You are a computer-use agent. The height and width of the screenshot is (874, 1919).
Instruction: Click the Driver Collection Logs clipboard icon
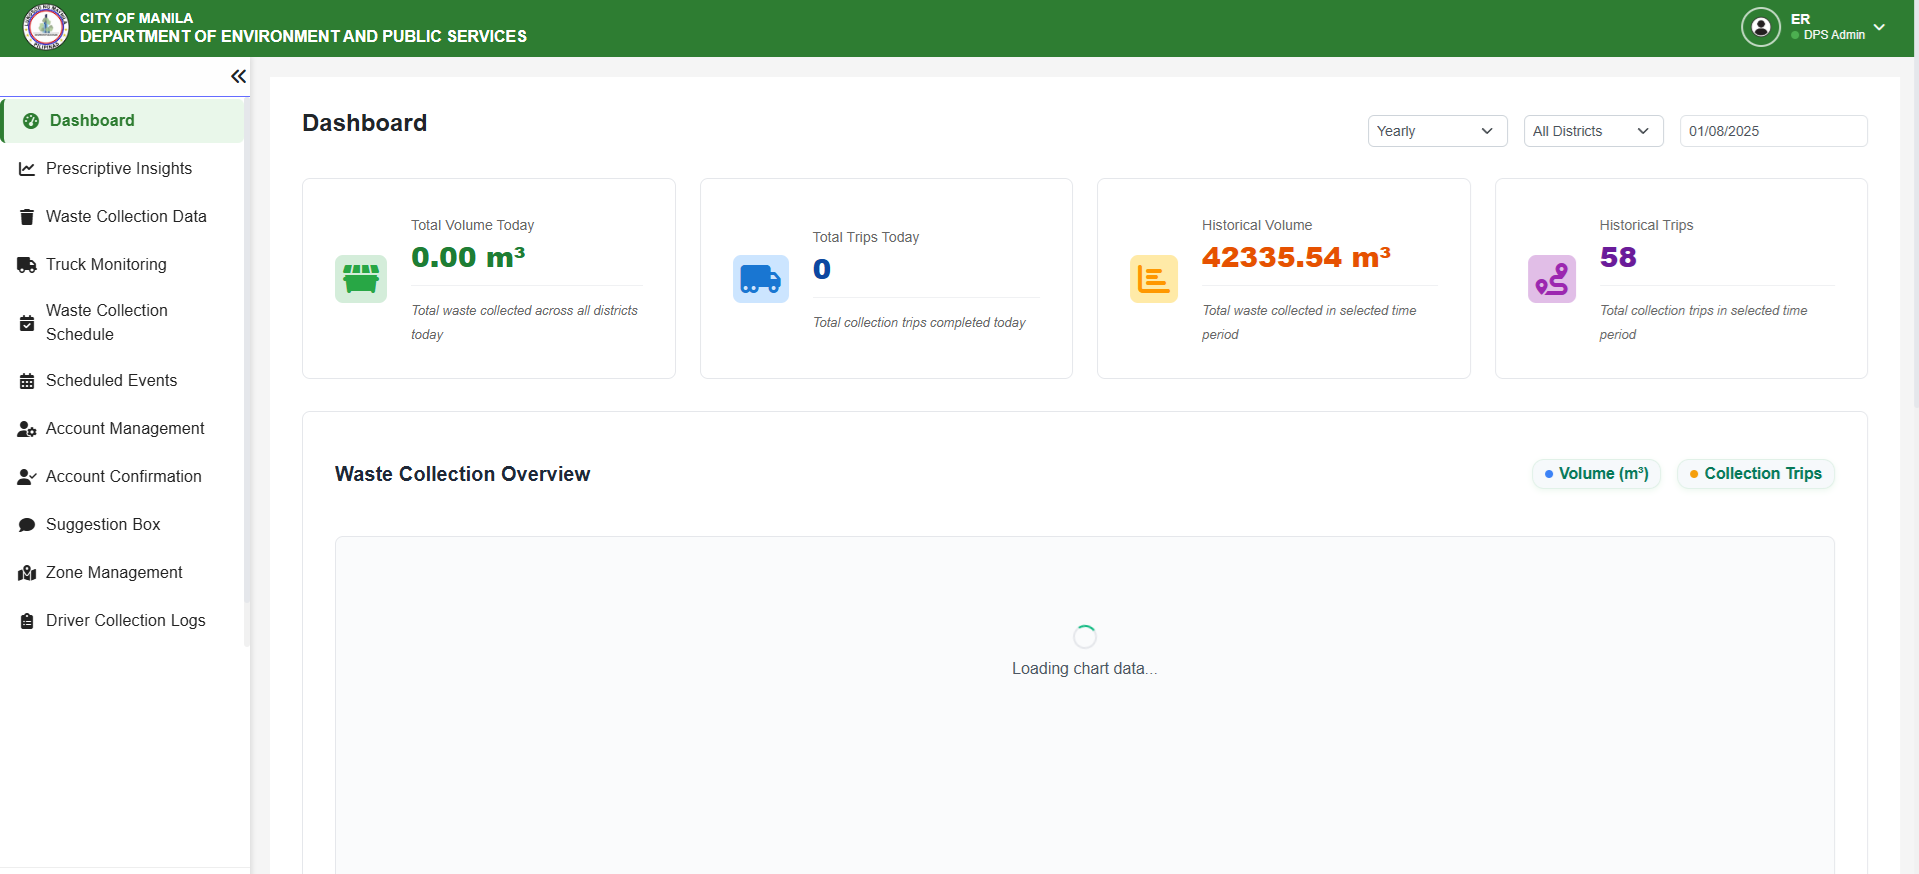27,621
